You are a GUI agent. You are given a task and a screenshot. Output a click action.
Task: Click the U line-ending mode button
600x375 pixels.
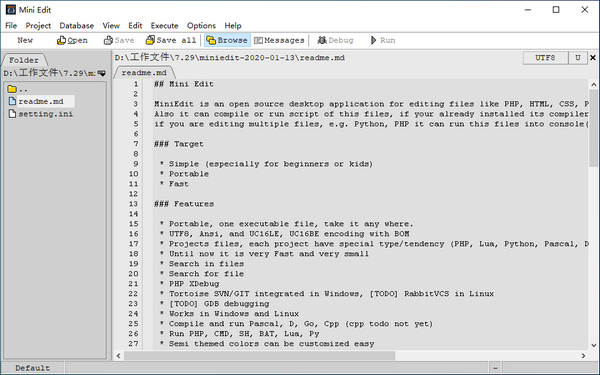coord(578,58)
